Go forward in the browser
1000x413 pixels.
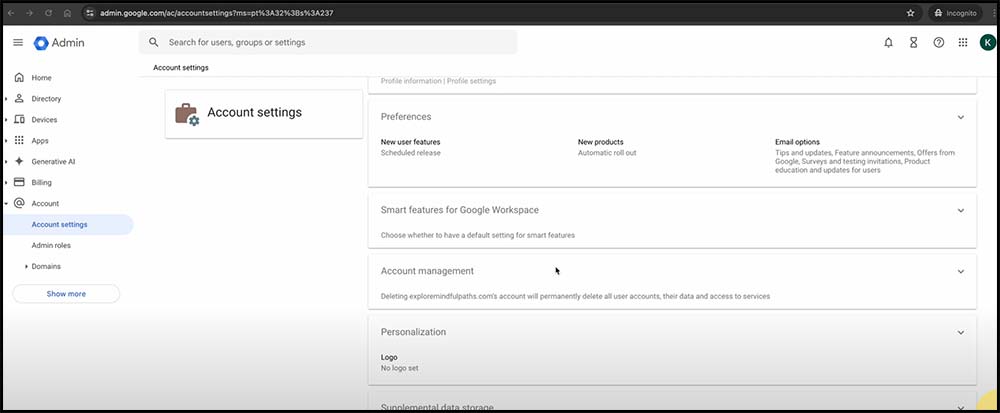click(x=29, y=13)
